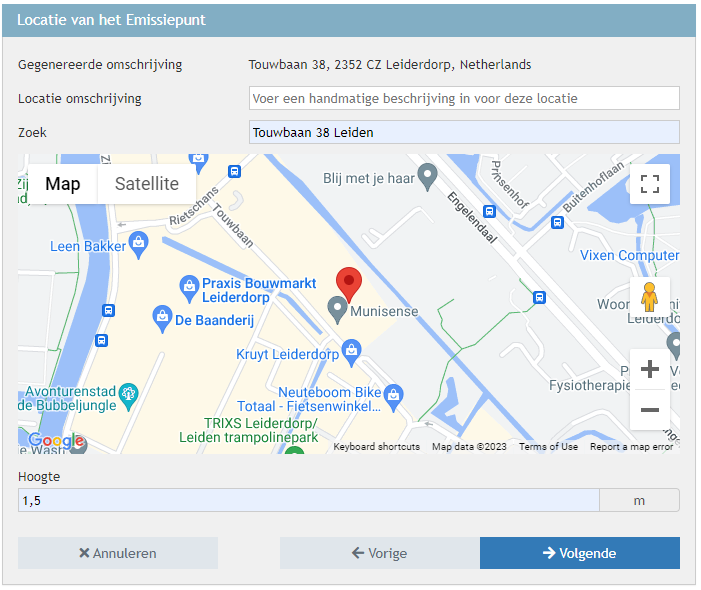Click the Hoogte height input field
Screen dimensions: 701x590
[x=308, y=500]
